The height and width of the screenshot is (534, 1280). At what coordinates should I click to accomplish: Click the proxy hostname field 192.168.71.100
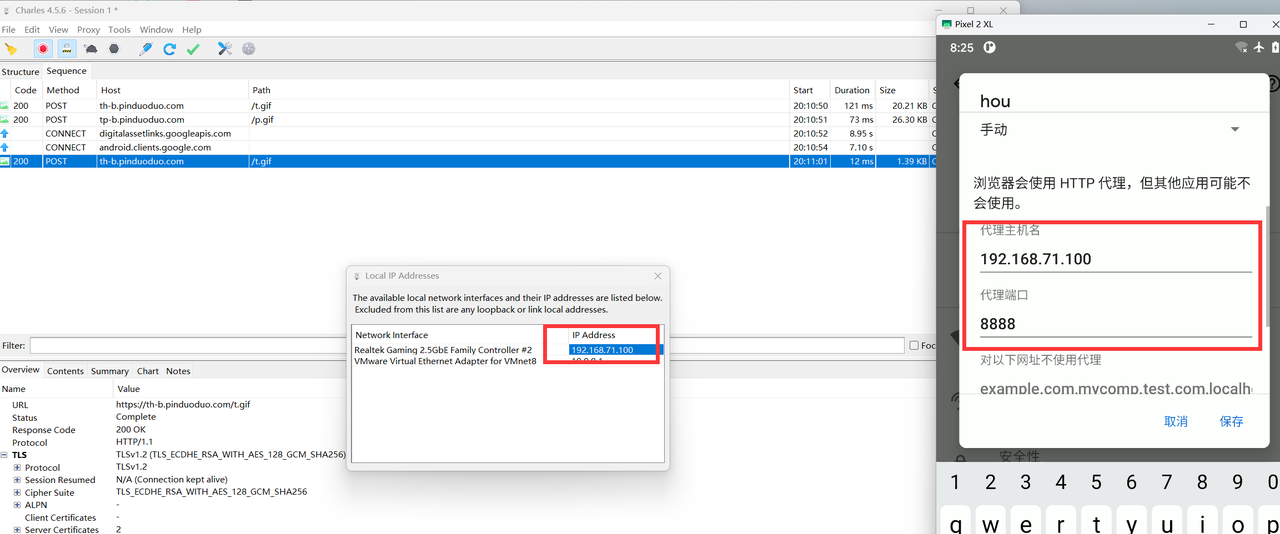(x=1115, y=259)
